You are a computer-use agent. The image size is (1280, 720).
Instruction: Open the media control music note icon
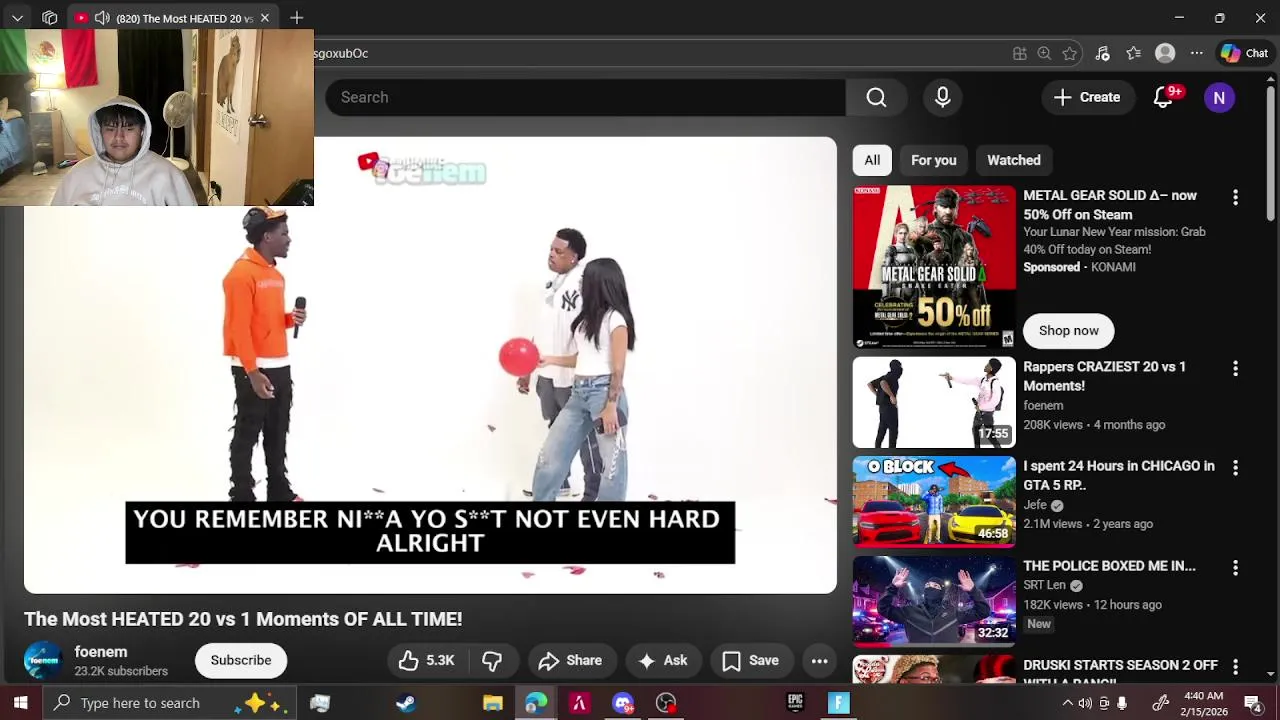tap(1102, 54)
